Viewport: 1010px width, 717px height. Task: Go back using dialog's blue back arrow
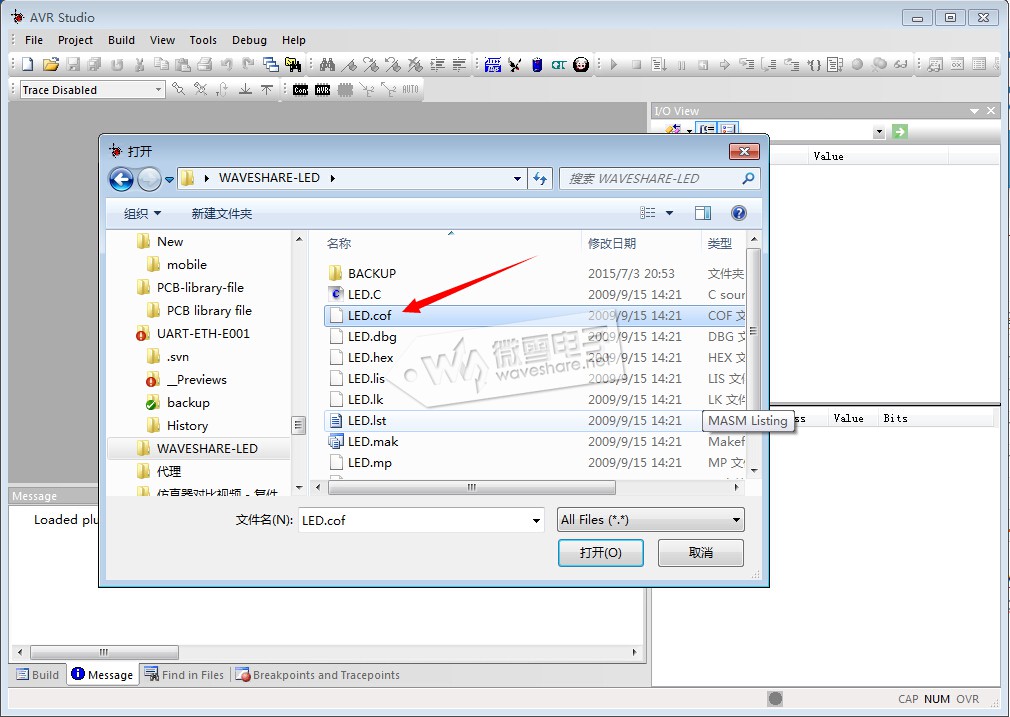[121, 179]
